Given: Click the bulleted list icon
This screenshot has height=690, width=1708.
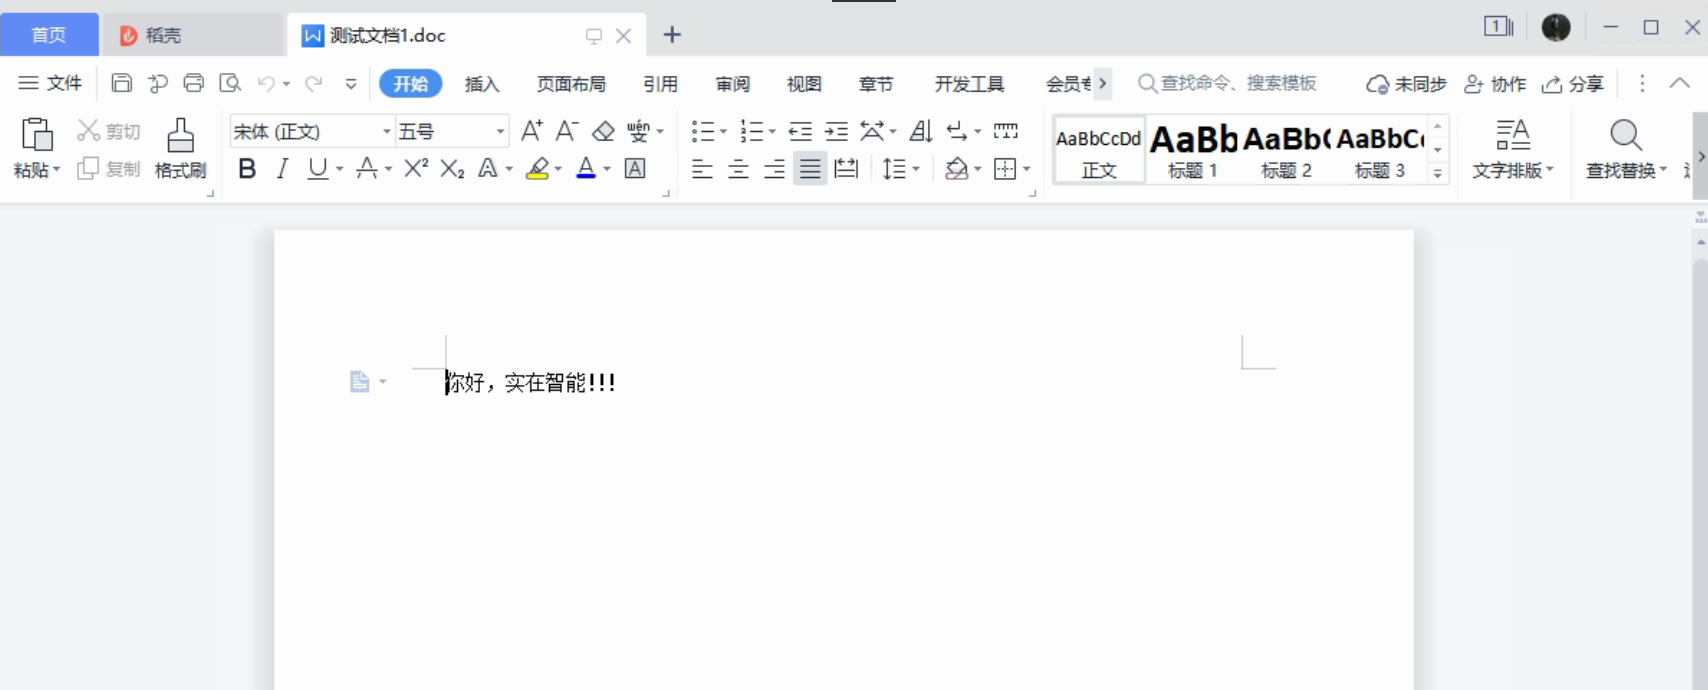Looking at the screenshot, I should pyautogui.click(x=703, y=131).
